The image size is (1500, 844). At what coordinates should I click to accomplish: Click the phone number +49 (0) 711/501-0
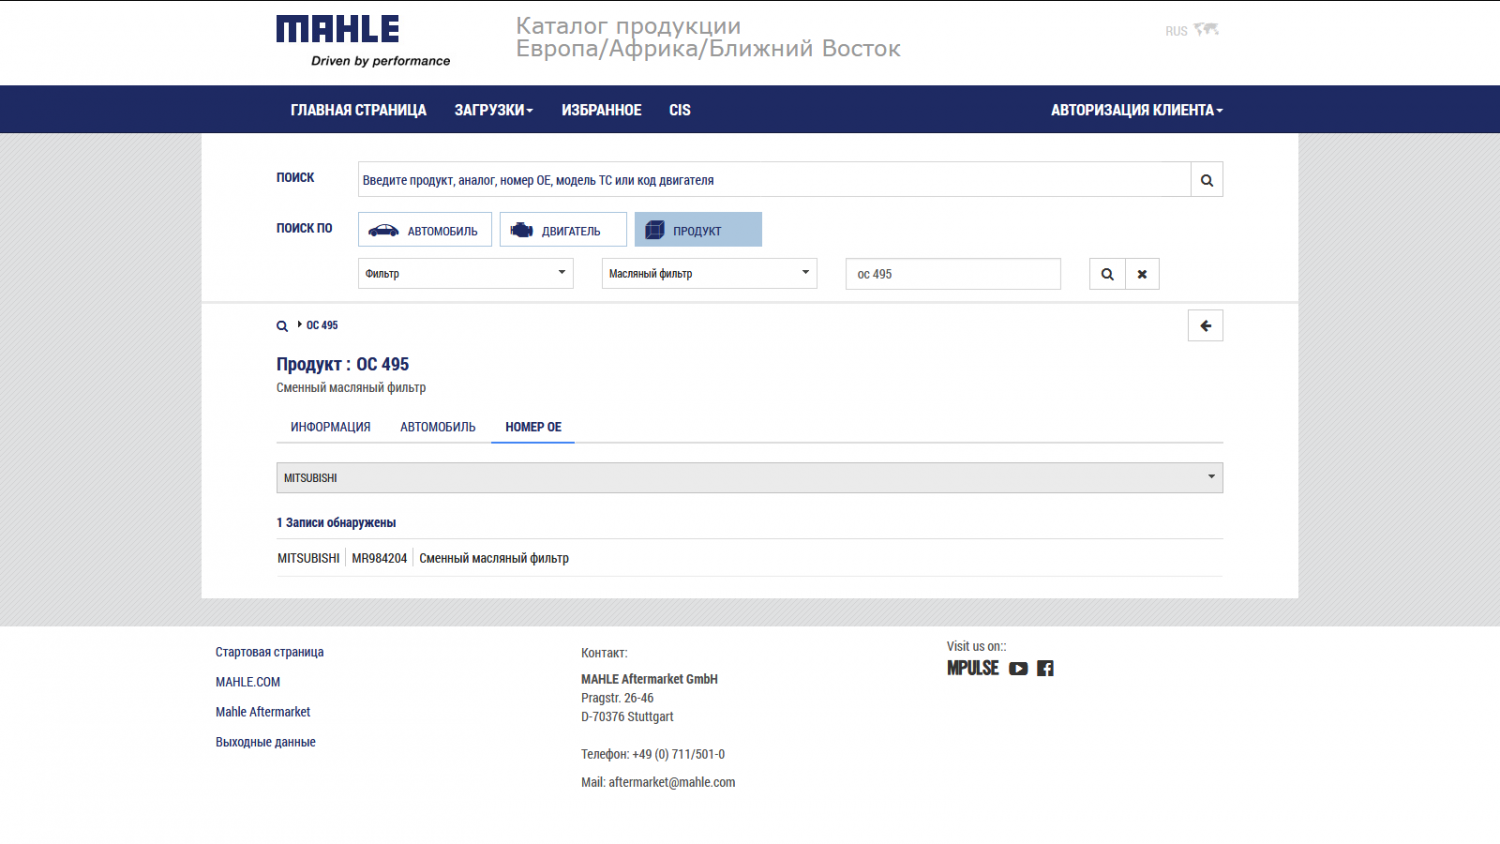click(679, 755)
